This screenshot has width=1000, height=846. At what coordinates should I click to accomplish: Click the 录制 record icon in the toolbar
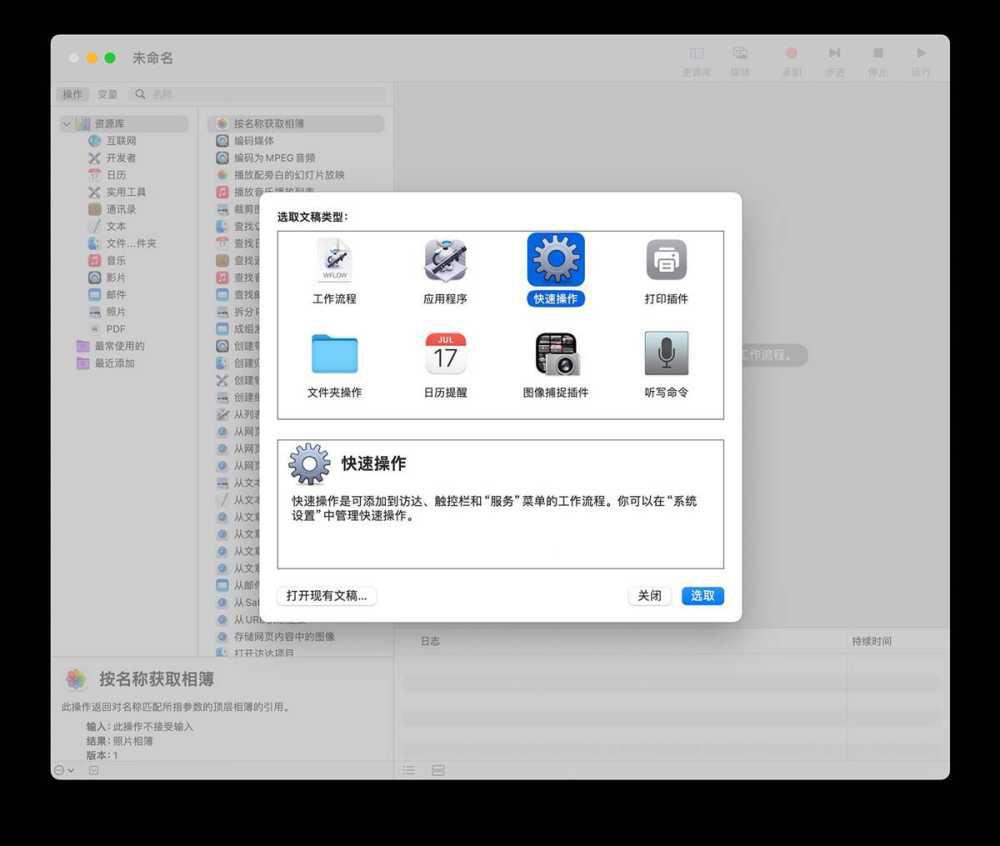791,53
